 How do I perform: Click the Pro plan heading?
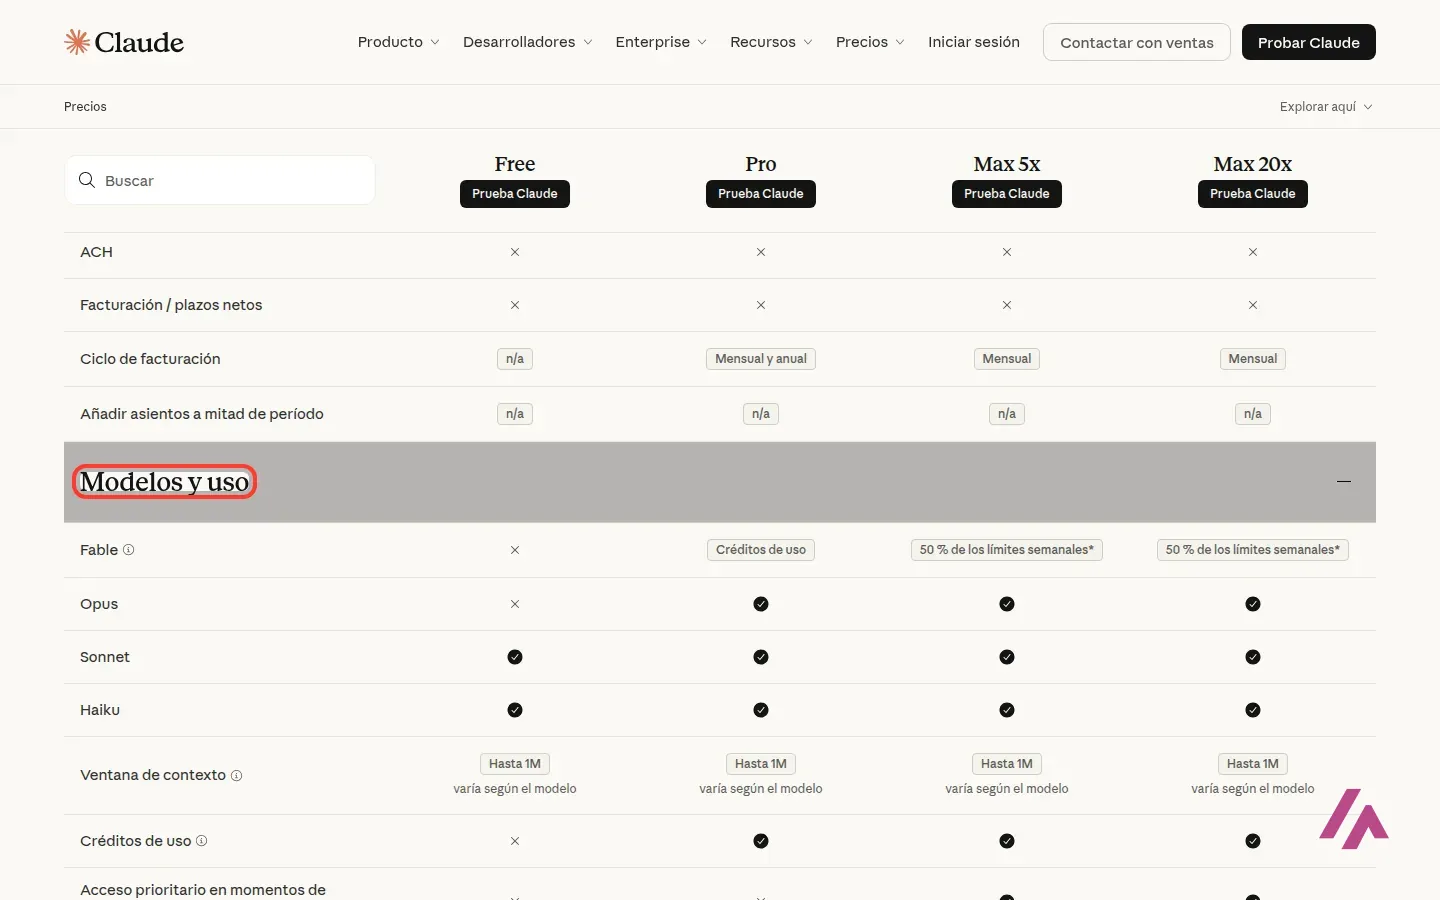pos(761,164)
